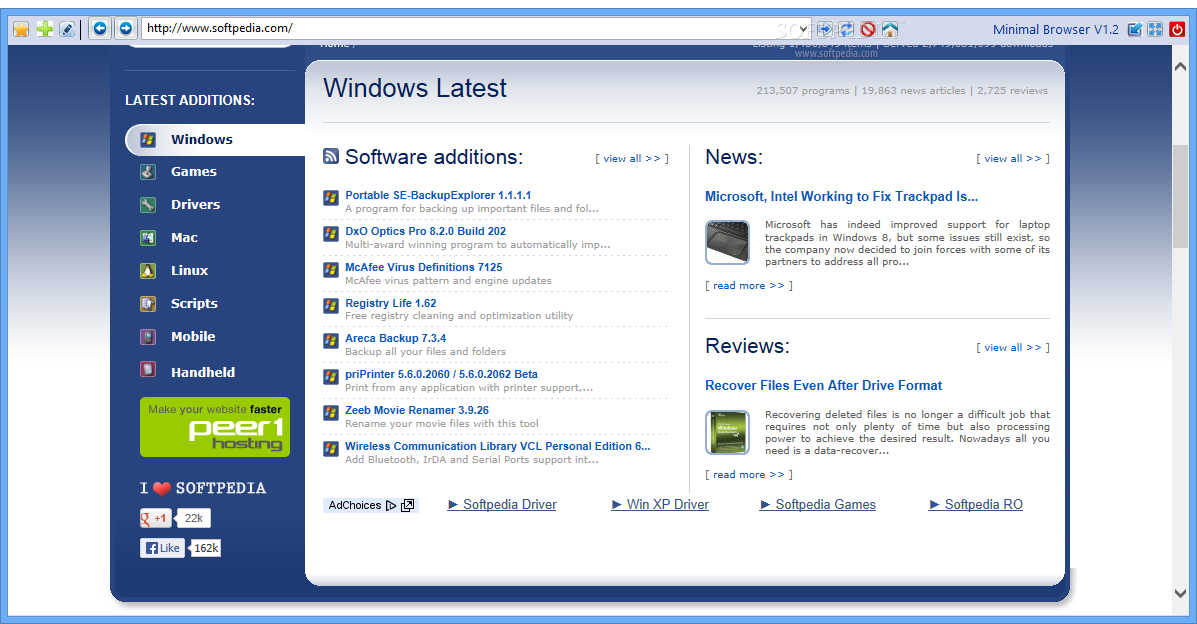Select the Windows tab in Latest Additions

(215, 140)
